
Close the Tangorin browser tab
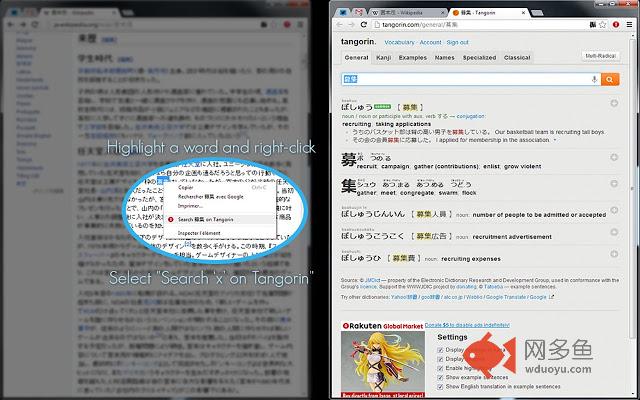click(523, 13)
